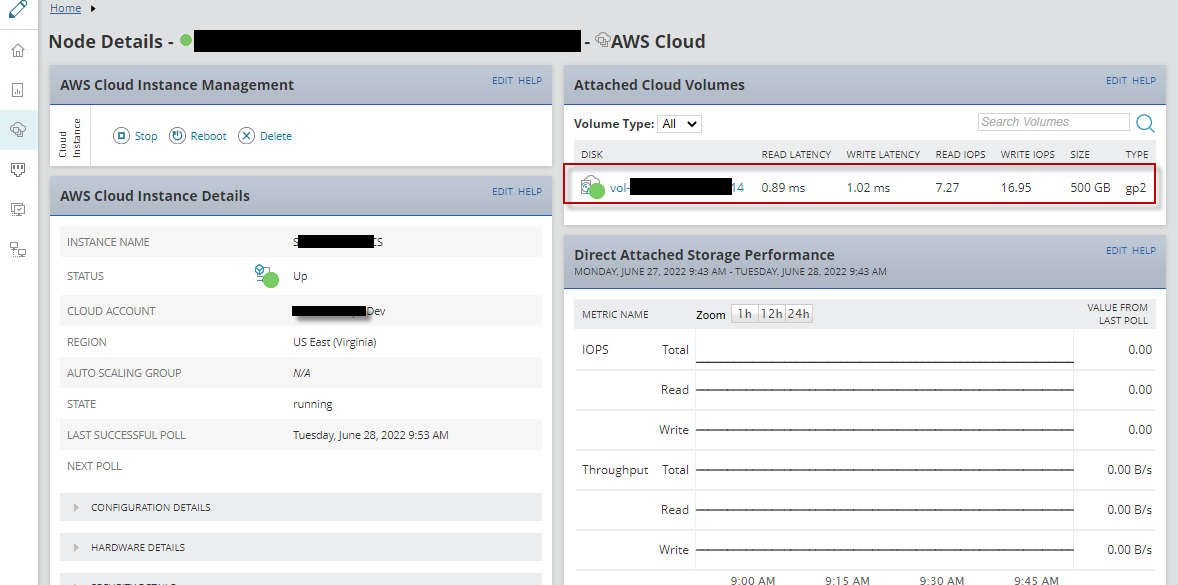Set chart zoom to 24h

tap(798, 314)
